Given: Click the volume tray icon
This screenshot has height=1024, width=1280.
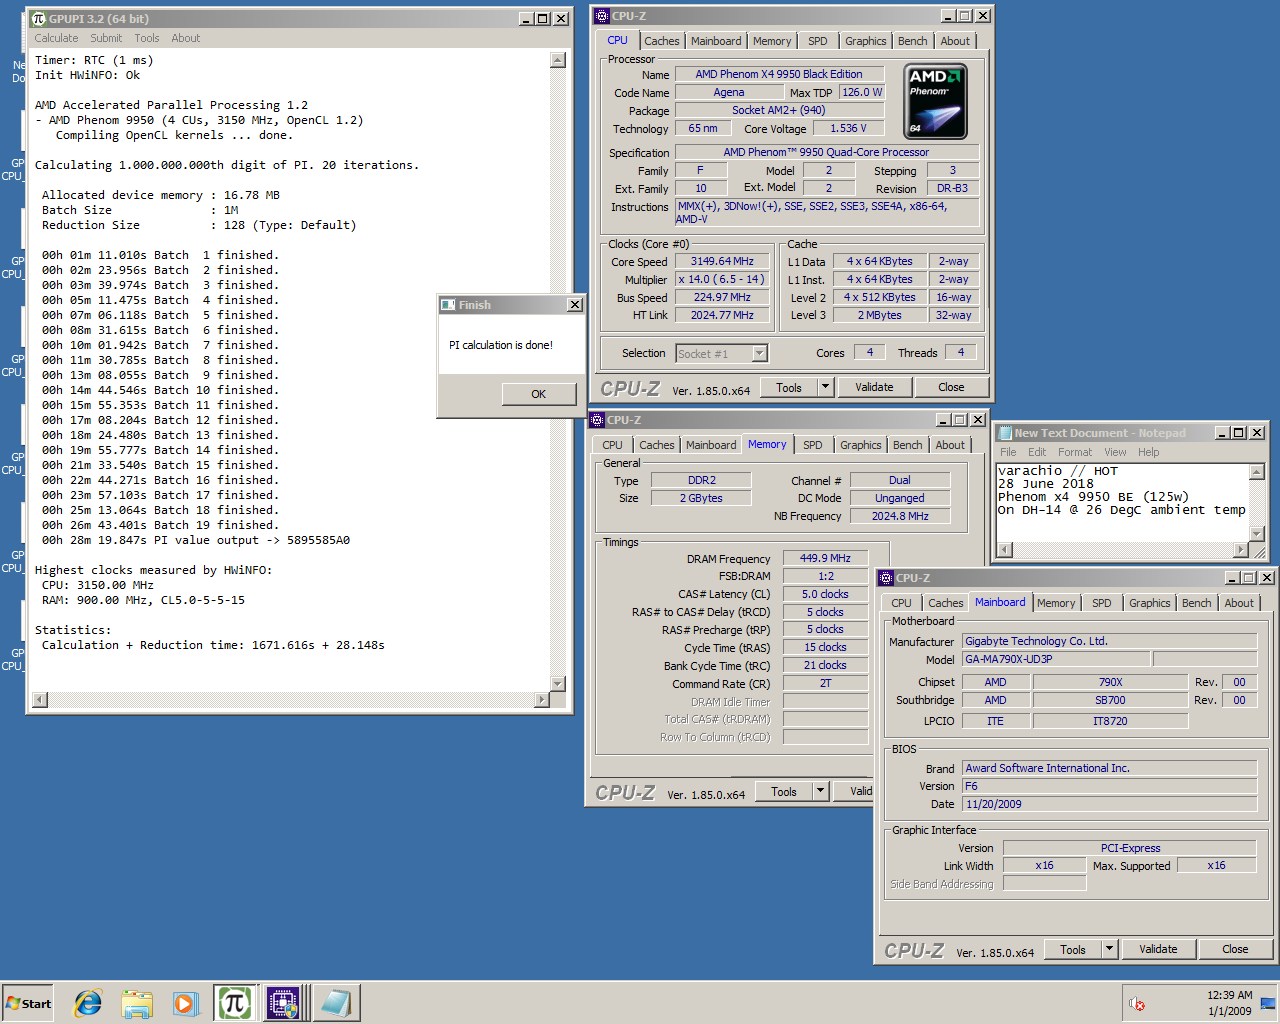Looking at the screenshot, I should pos(1136,1004).
